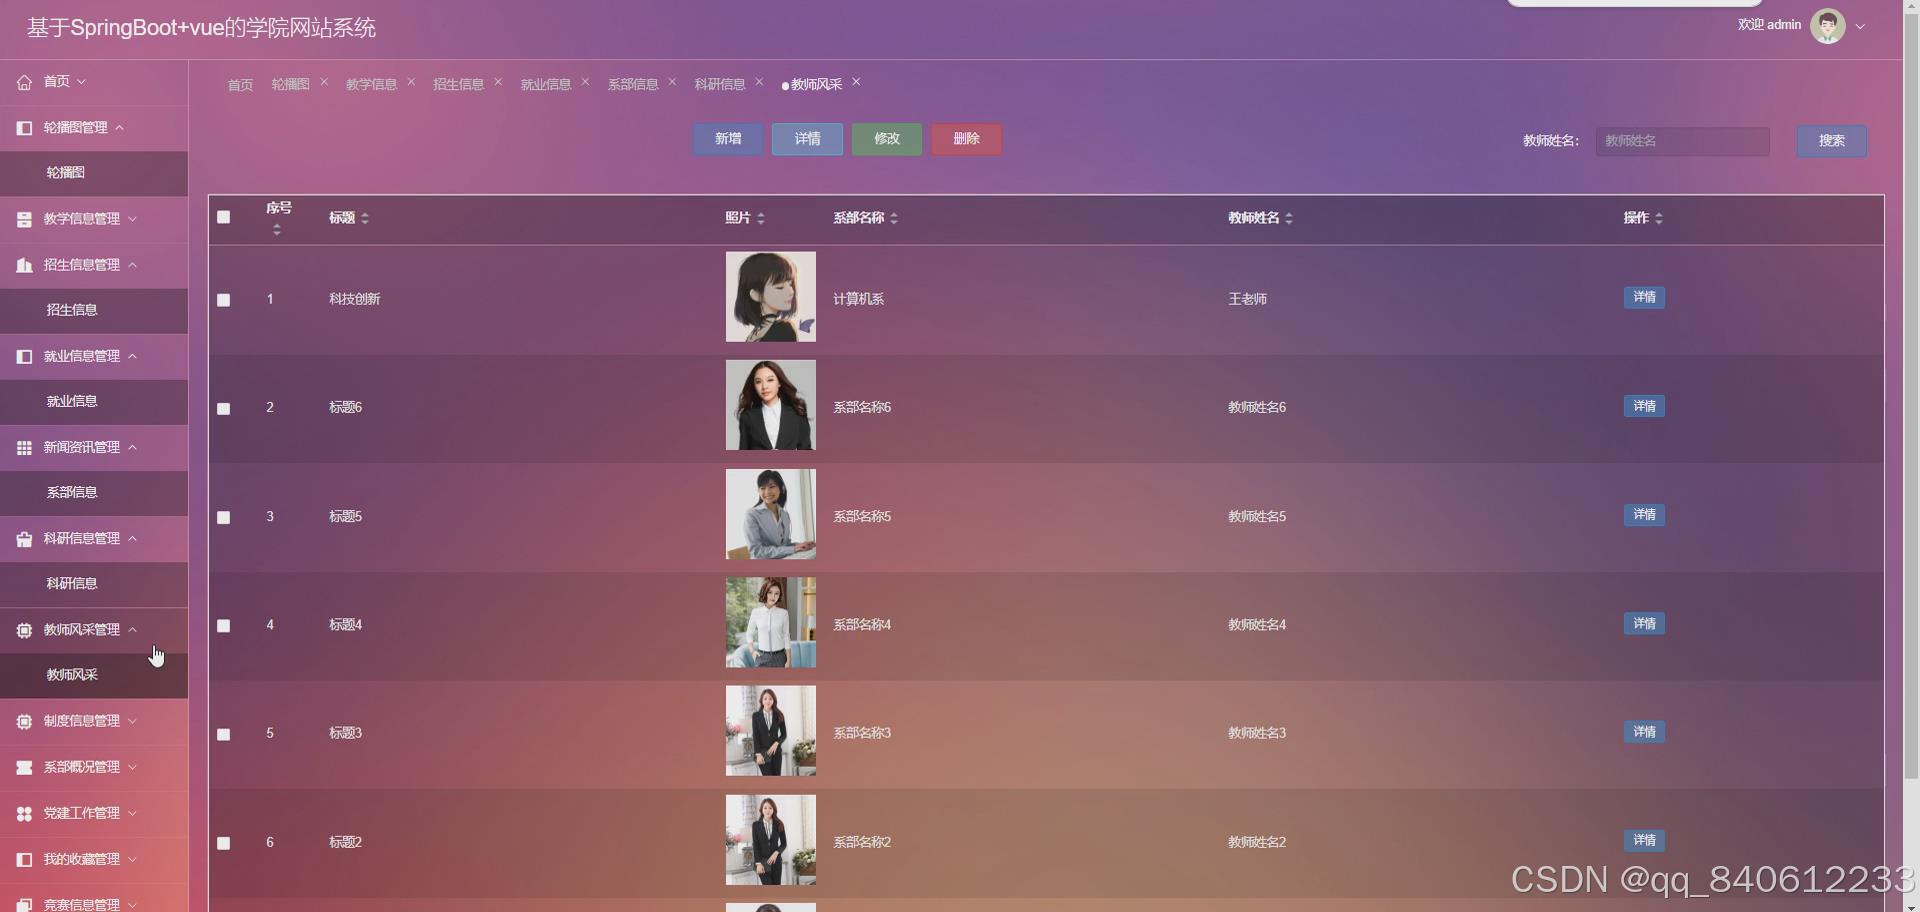Sort by 教师姓名 column arrows
The height and width of the screenshot is (912, 1920).
[1289, 218]
